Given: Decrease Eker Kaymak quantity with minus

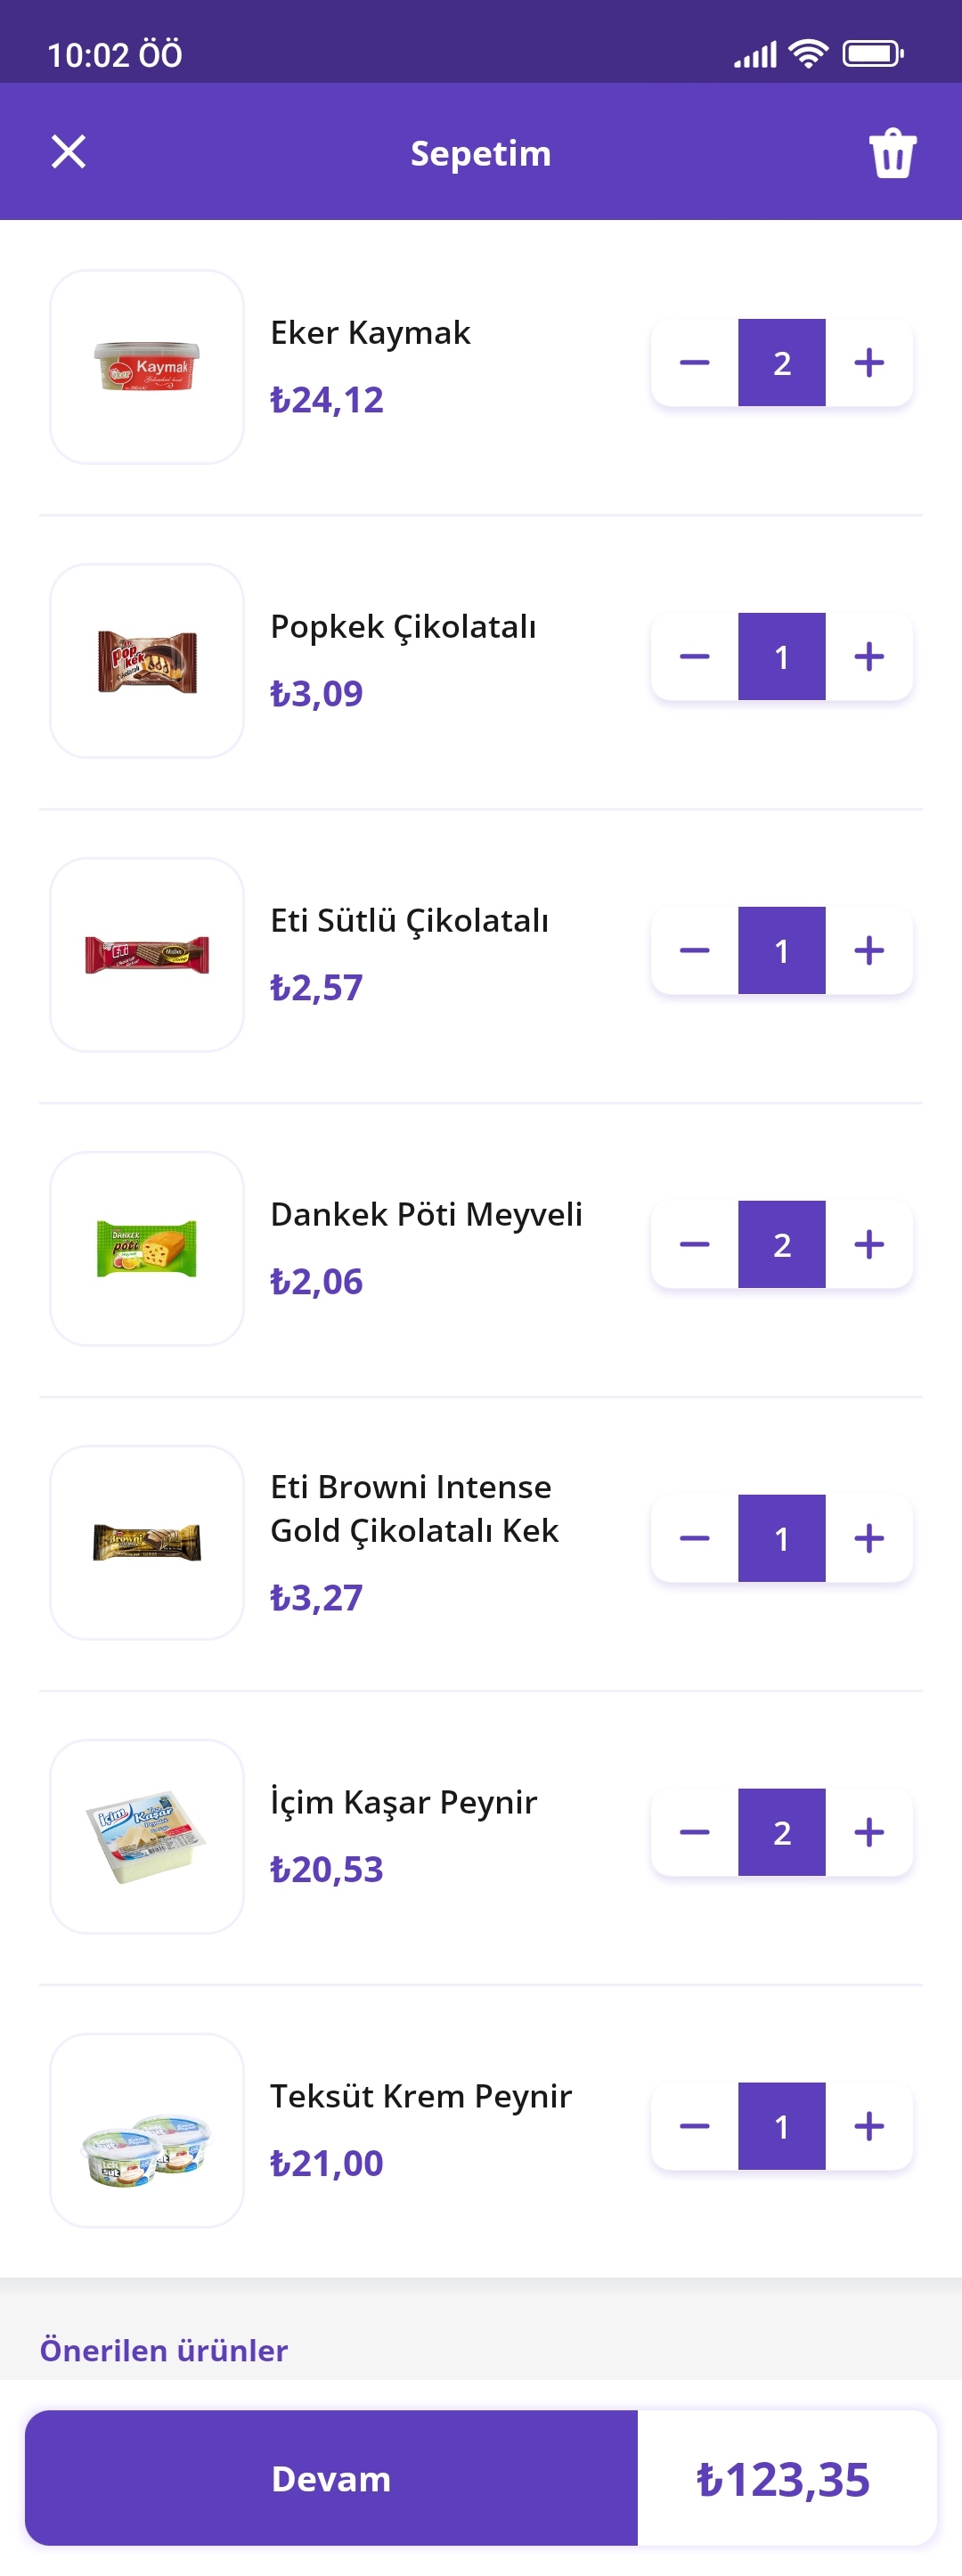Looking at the screenshot, I should pyautogui.click(x=694, y=363).
